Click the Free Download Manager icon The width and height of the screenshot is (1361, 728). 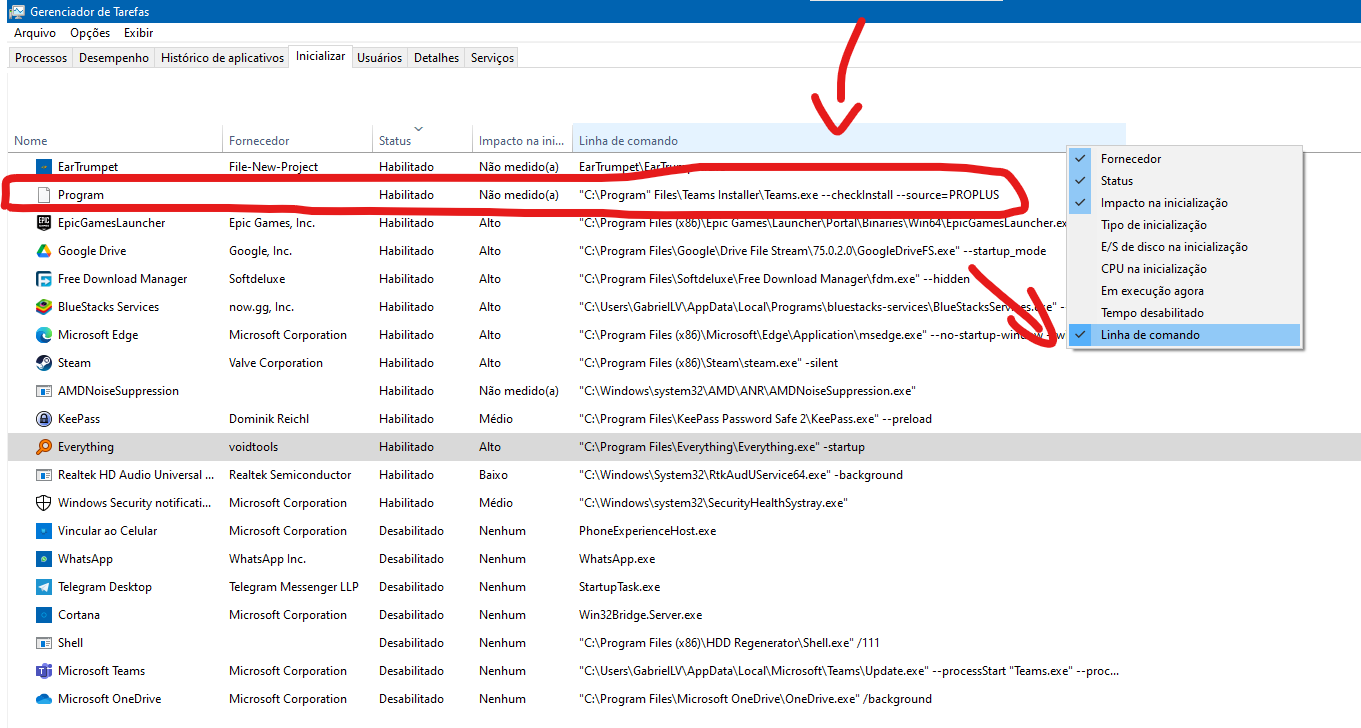(x=43, y=279)
